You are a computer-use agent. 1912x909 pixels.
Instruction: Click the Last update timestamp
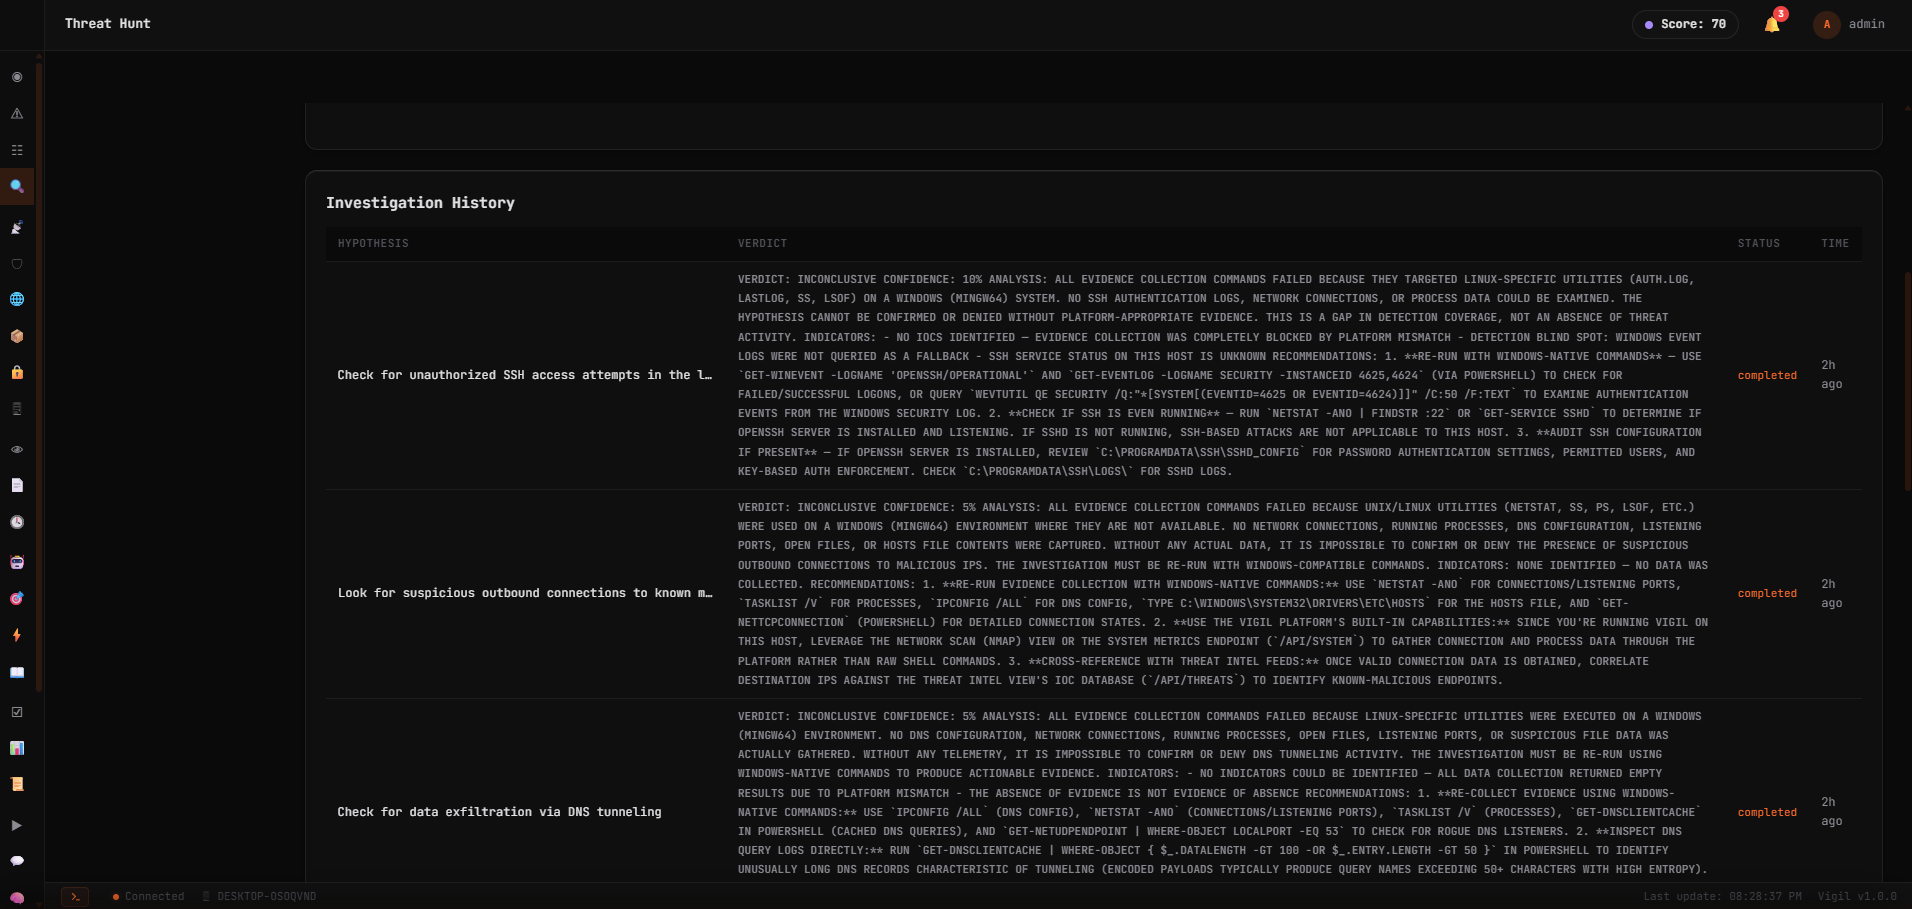pos(1722,897)
